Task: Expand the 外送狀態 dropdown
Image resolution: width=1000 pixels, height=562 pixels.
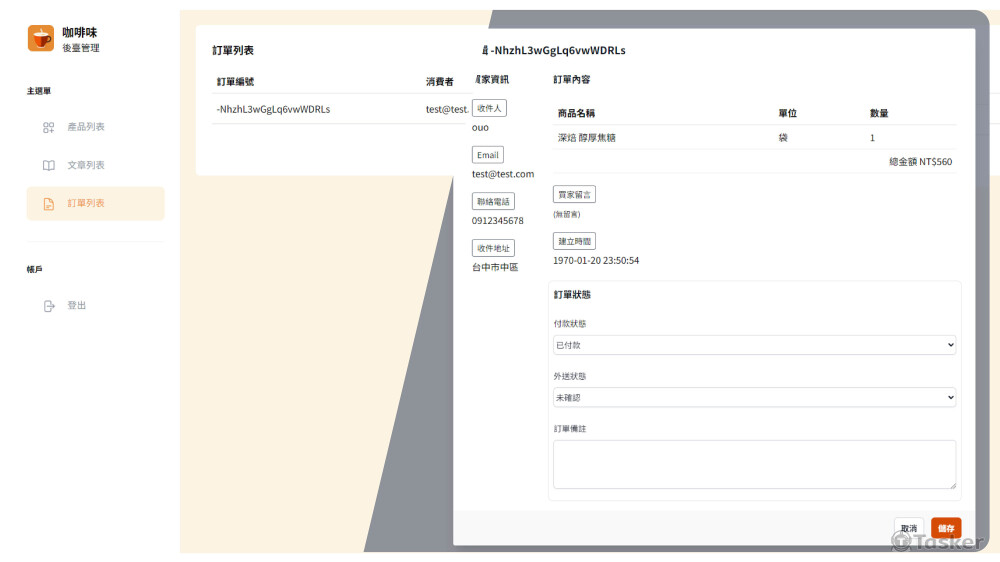Action: [x=754, y=397]
